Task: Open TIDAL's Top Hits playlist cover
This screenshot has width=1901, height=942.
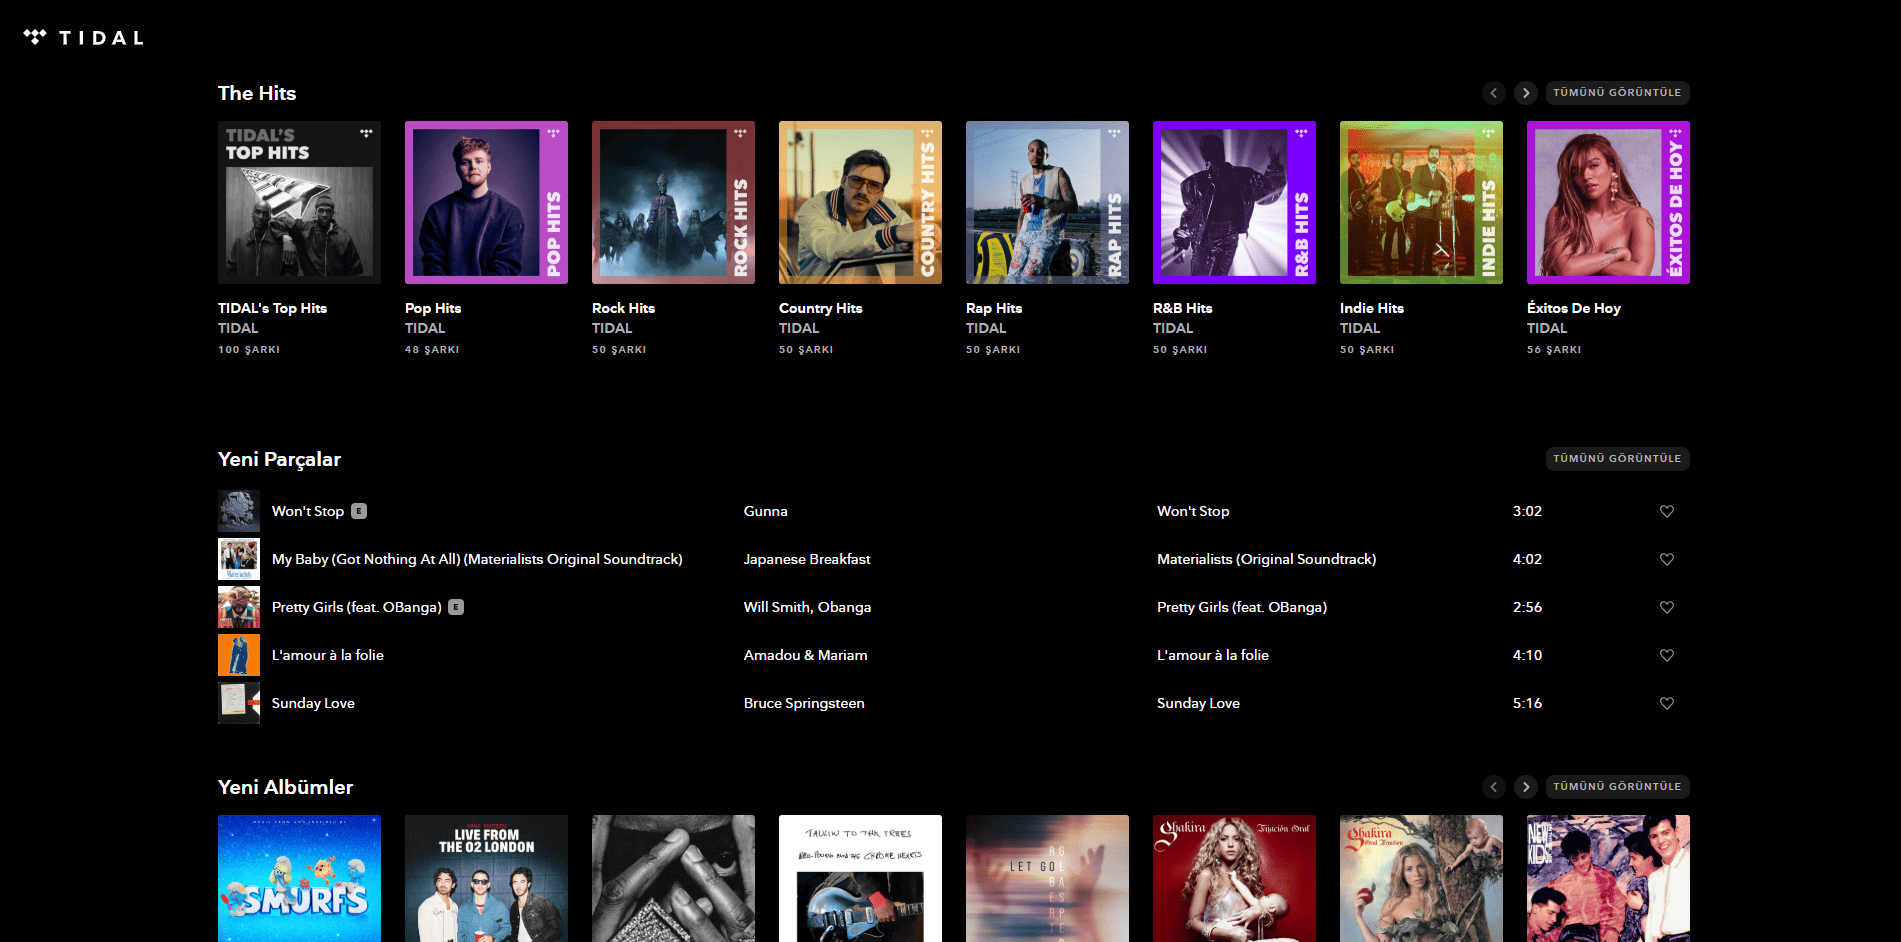Action: [x=299, y=203]
